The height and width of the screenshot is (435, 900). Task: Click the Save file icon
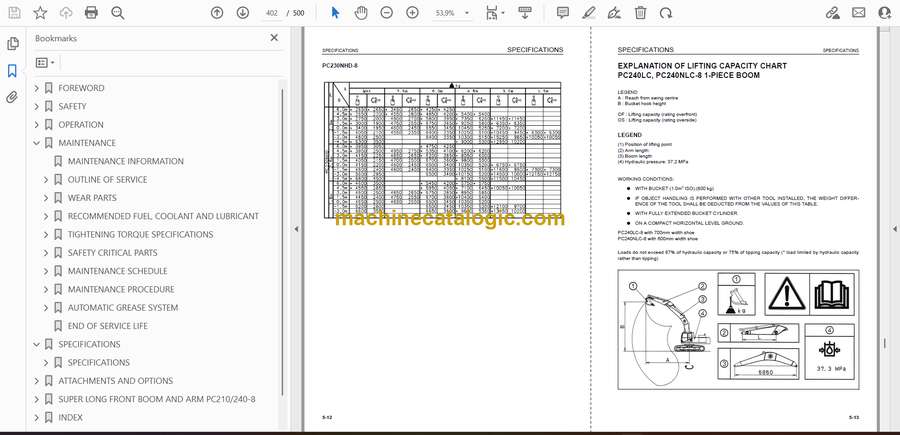pos(14,13)
